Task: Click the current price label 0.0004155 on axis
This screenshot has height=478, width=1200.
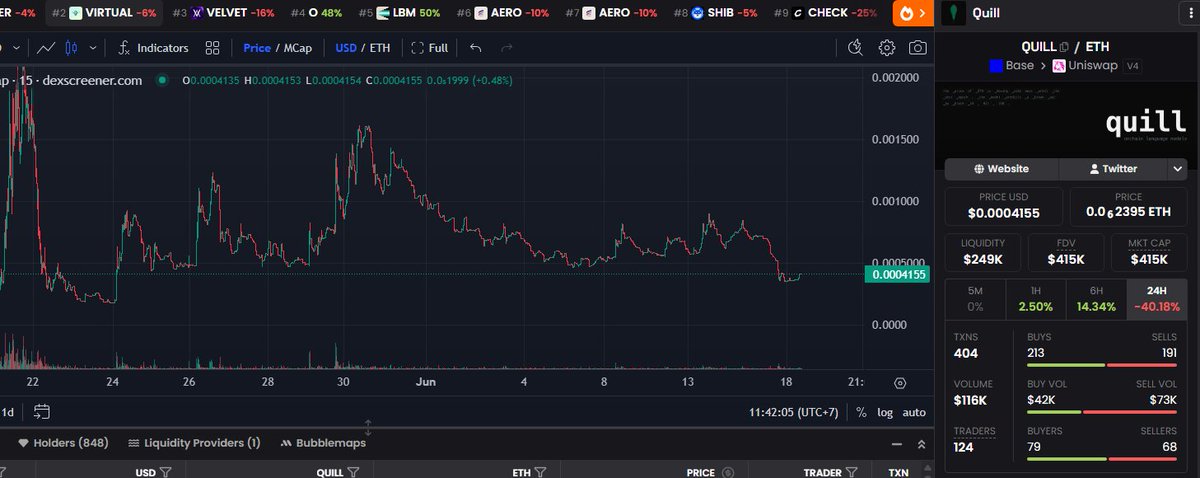Action: tap(897, 274)
